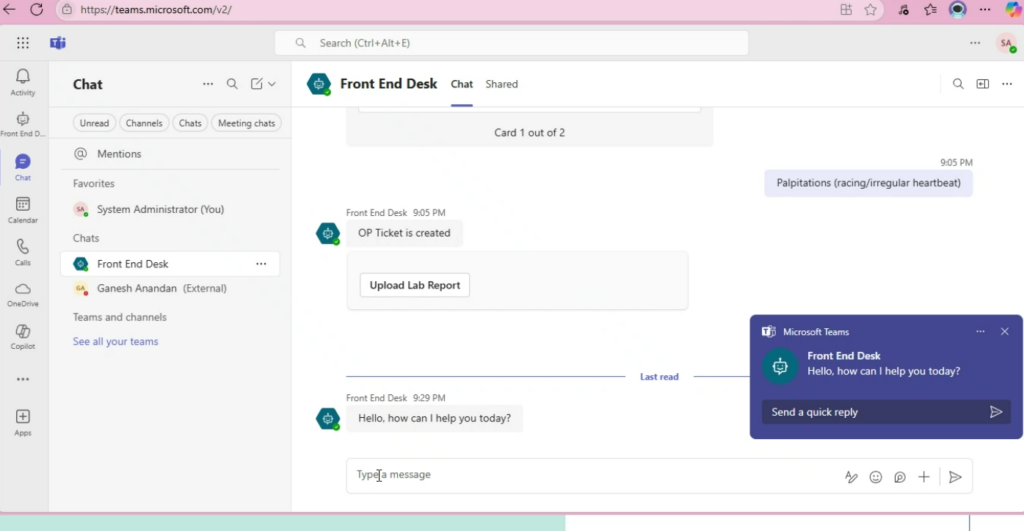
Task: Open the Loop components icon in compose box
Action: pyautogui.click(x=900, y=477)
